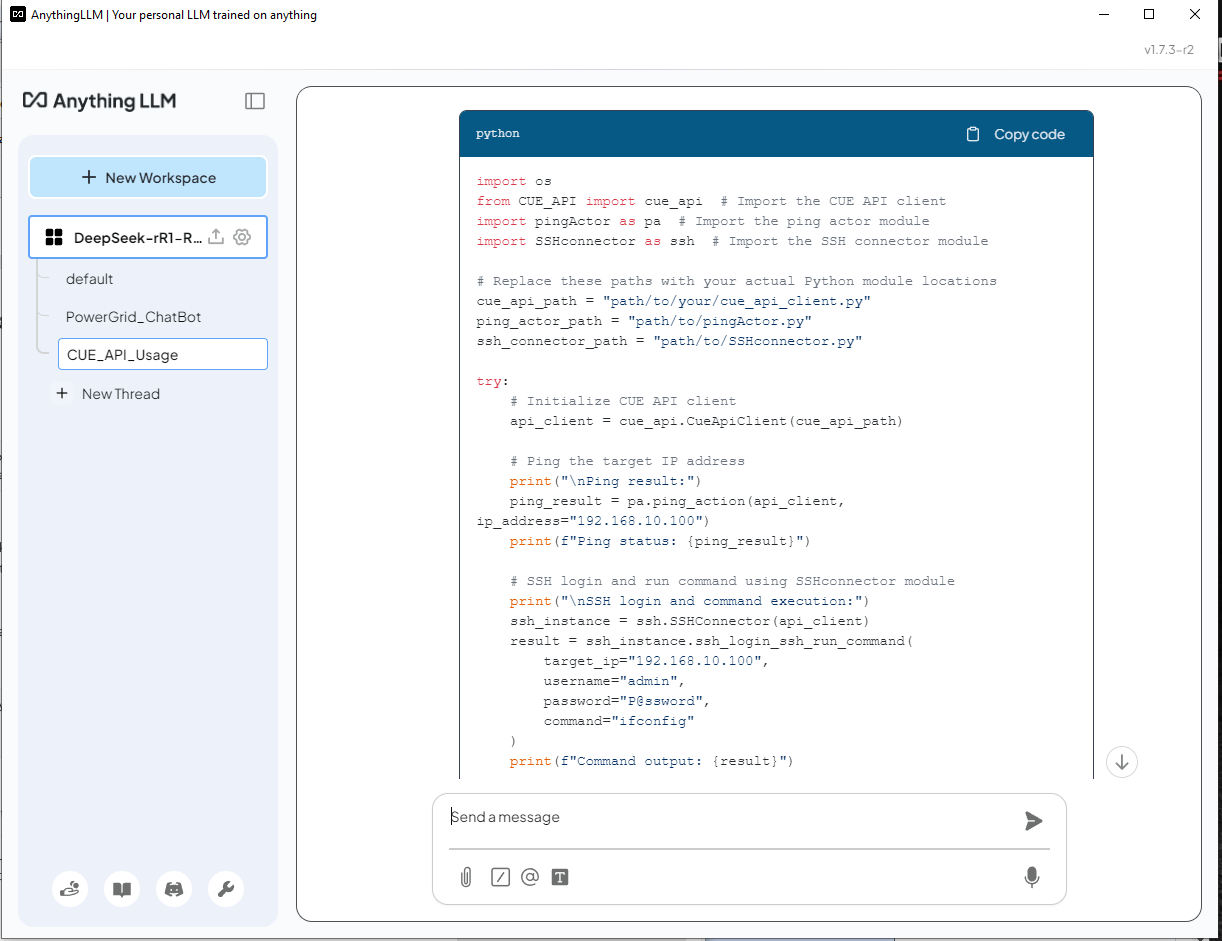Click the upload documents icon on the DeepSeek workspace

[x=215, y=237]
